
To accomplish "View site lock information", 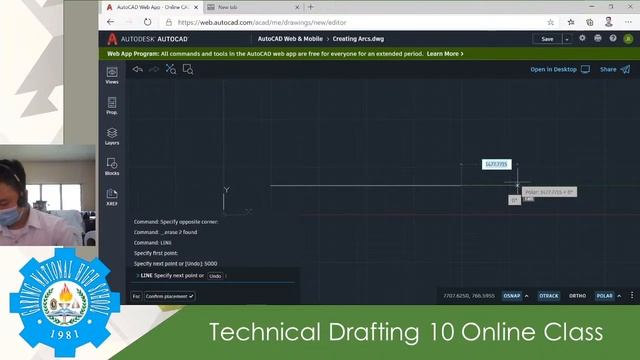I will tap(169, 22).
